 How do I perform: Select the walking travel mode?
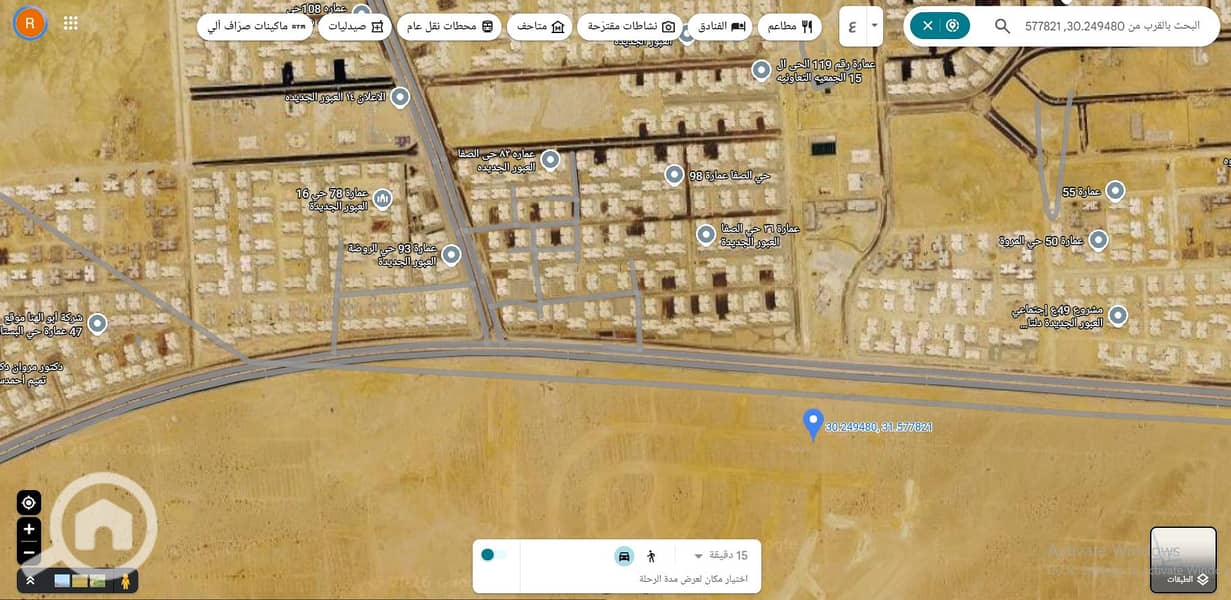click(x=651, y=556)
